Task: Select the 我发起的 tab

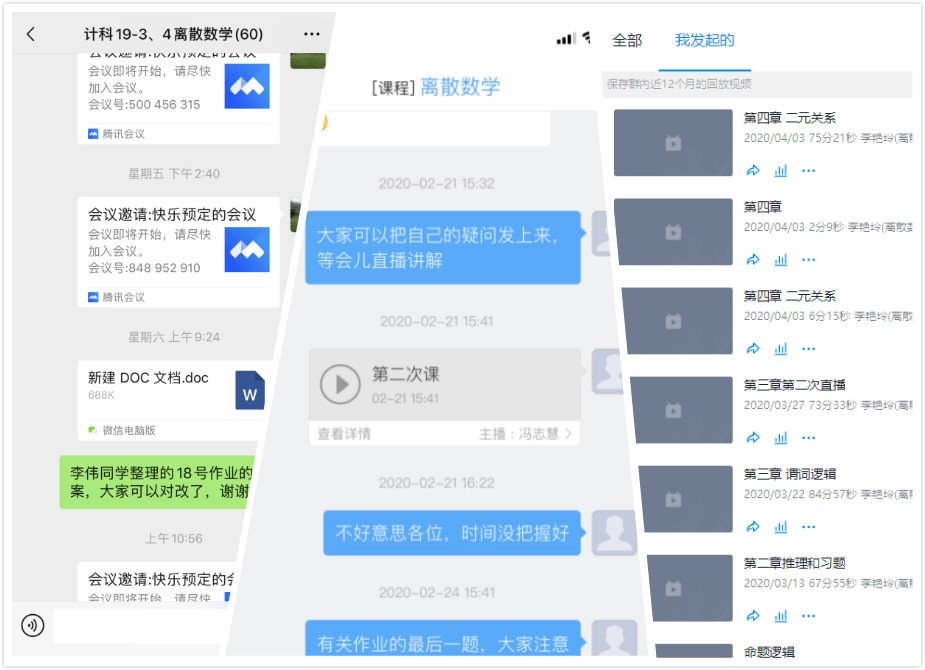Action: pyautogui.click(x=704, y=41)
